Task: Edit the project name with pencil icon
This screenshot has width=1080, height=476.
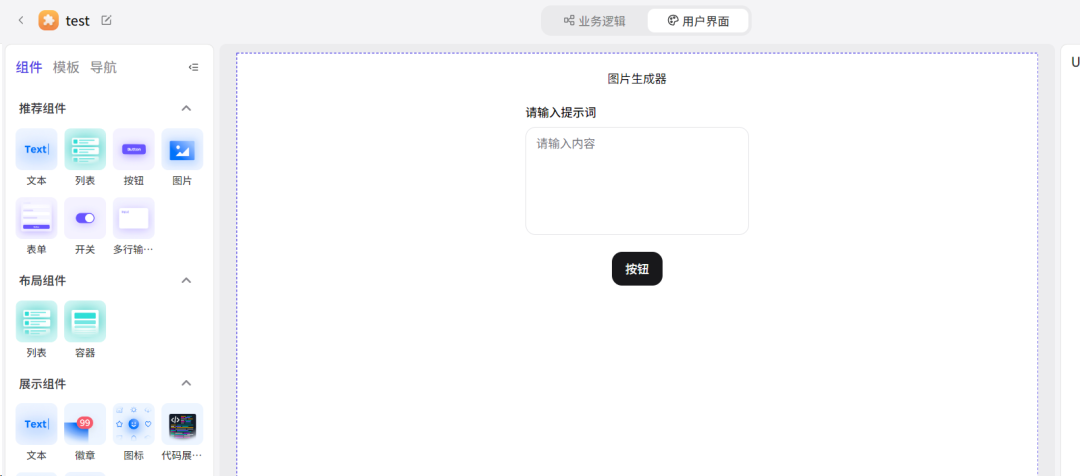Action: tap(106, 21)
